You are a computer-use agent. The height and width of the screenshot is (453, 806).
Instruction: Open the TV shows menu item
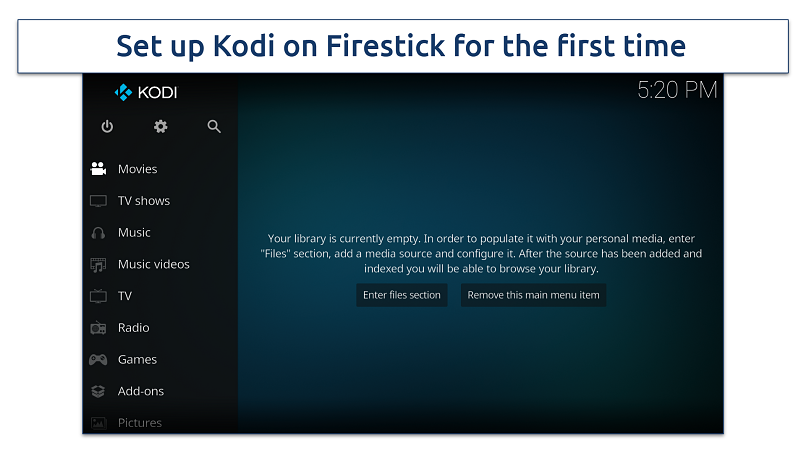tap(144, 201)
